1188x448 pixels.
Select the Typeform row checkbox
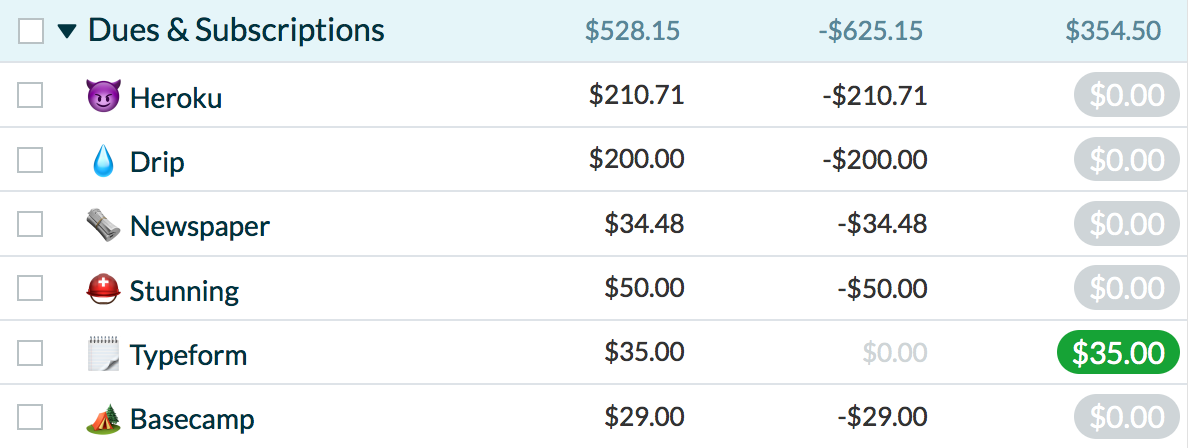point(31,353)
